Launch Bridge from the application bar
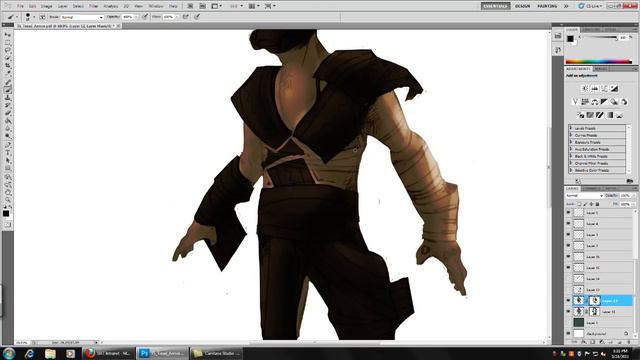Image resolution: width=640 pixels, height=360 pixels. (190, 6)
